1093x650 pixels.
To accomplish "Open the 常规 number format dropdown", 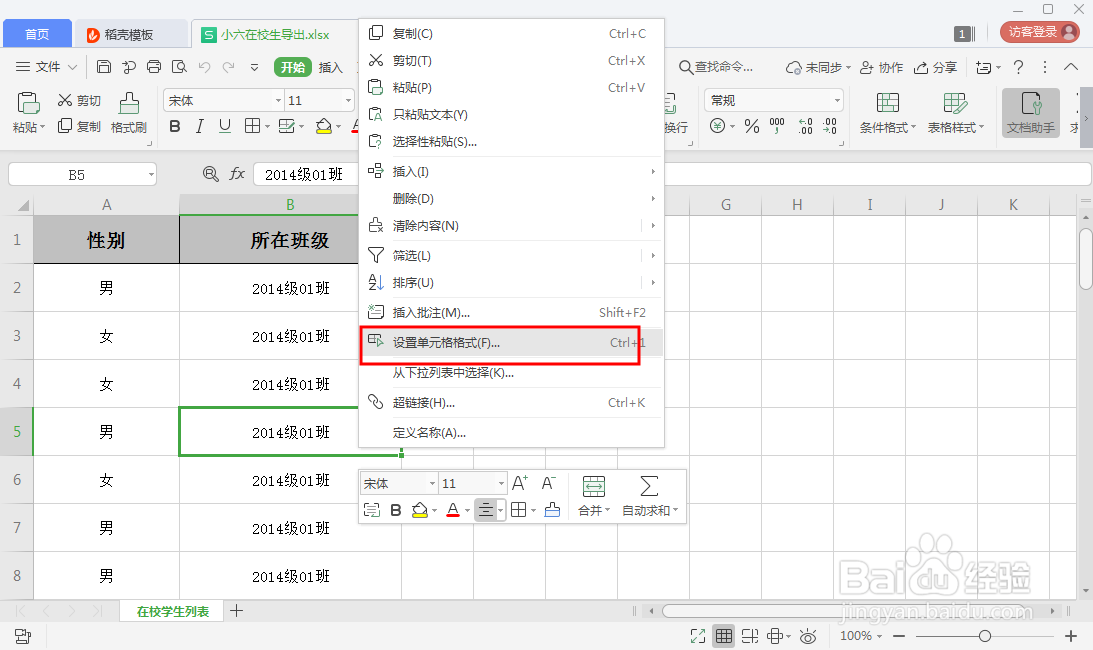I will pos(773,100).
